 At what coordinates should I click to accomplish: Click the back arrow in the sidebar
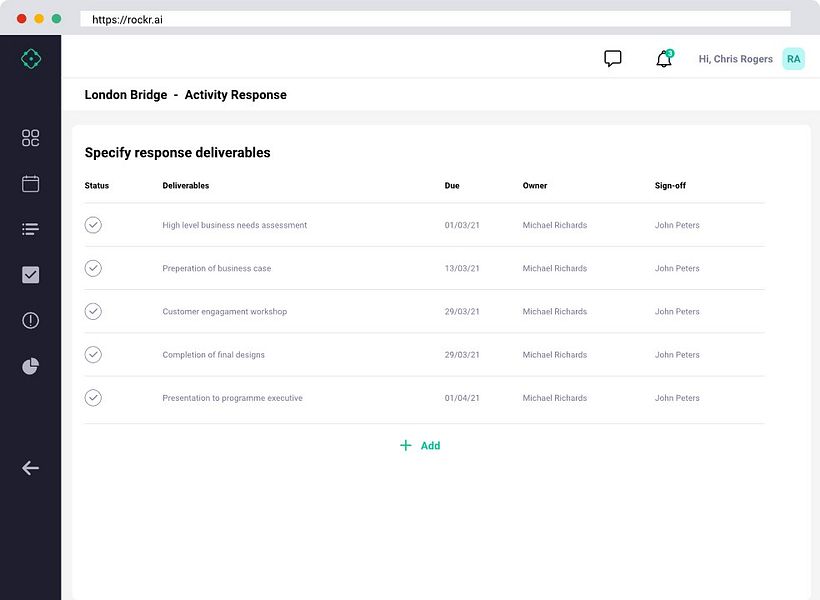pos(30,468)
